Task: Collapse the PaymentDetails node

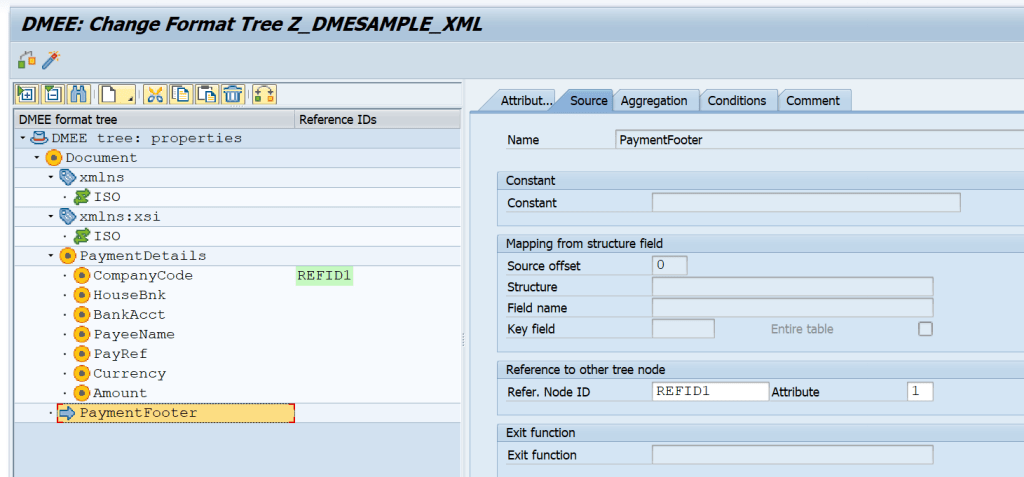Action: [51, 255]
